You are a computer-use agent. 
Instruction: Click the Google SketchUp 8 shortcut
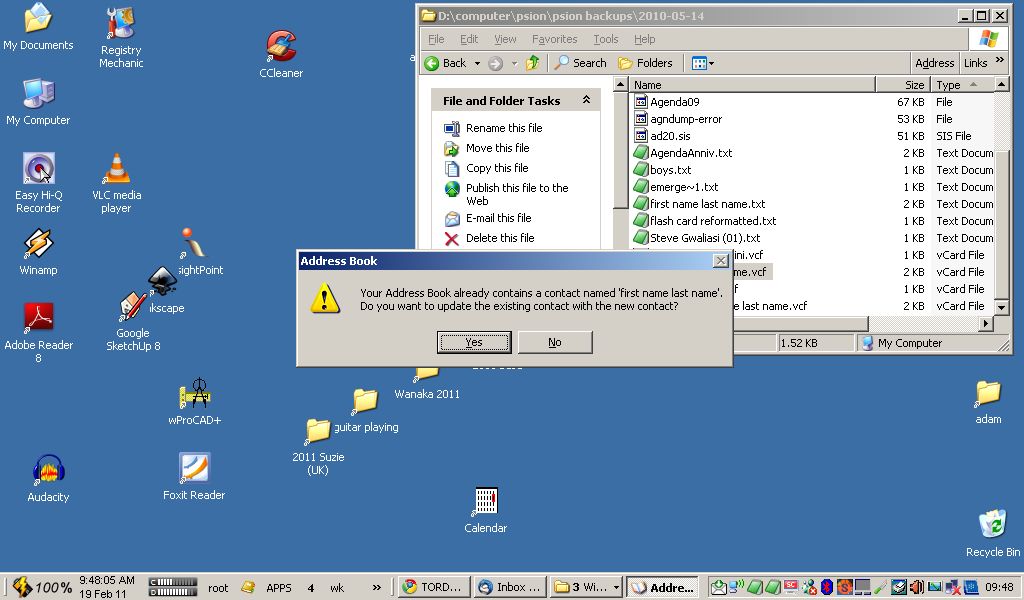coord(133,308)
